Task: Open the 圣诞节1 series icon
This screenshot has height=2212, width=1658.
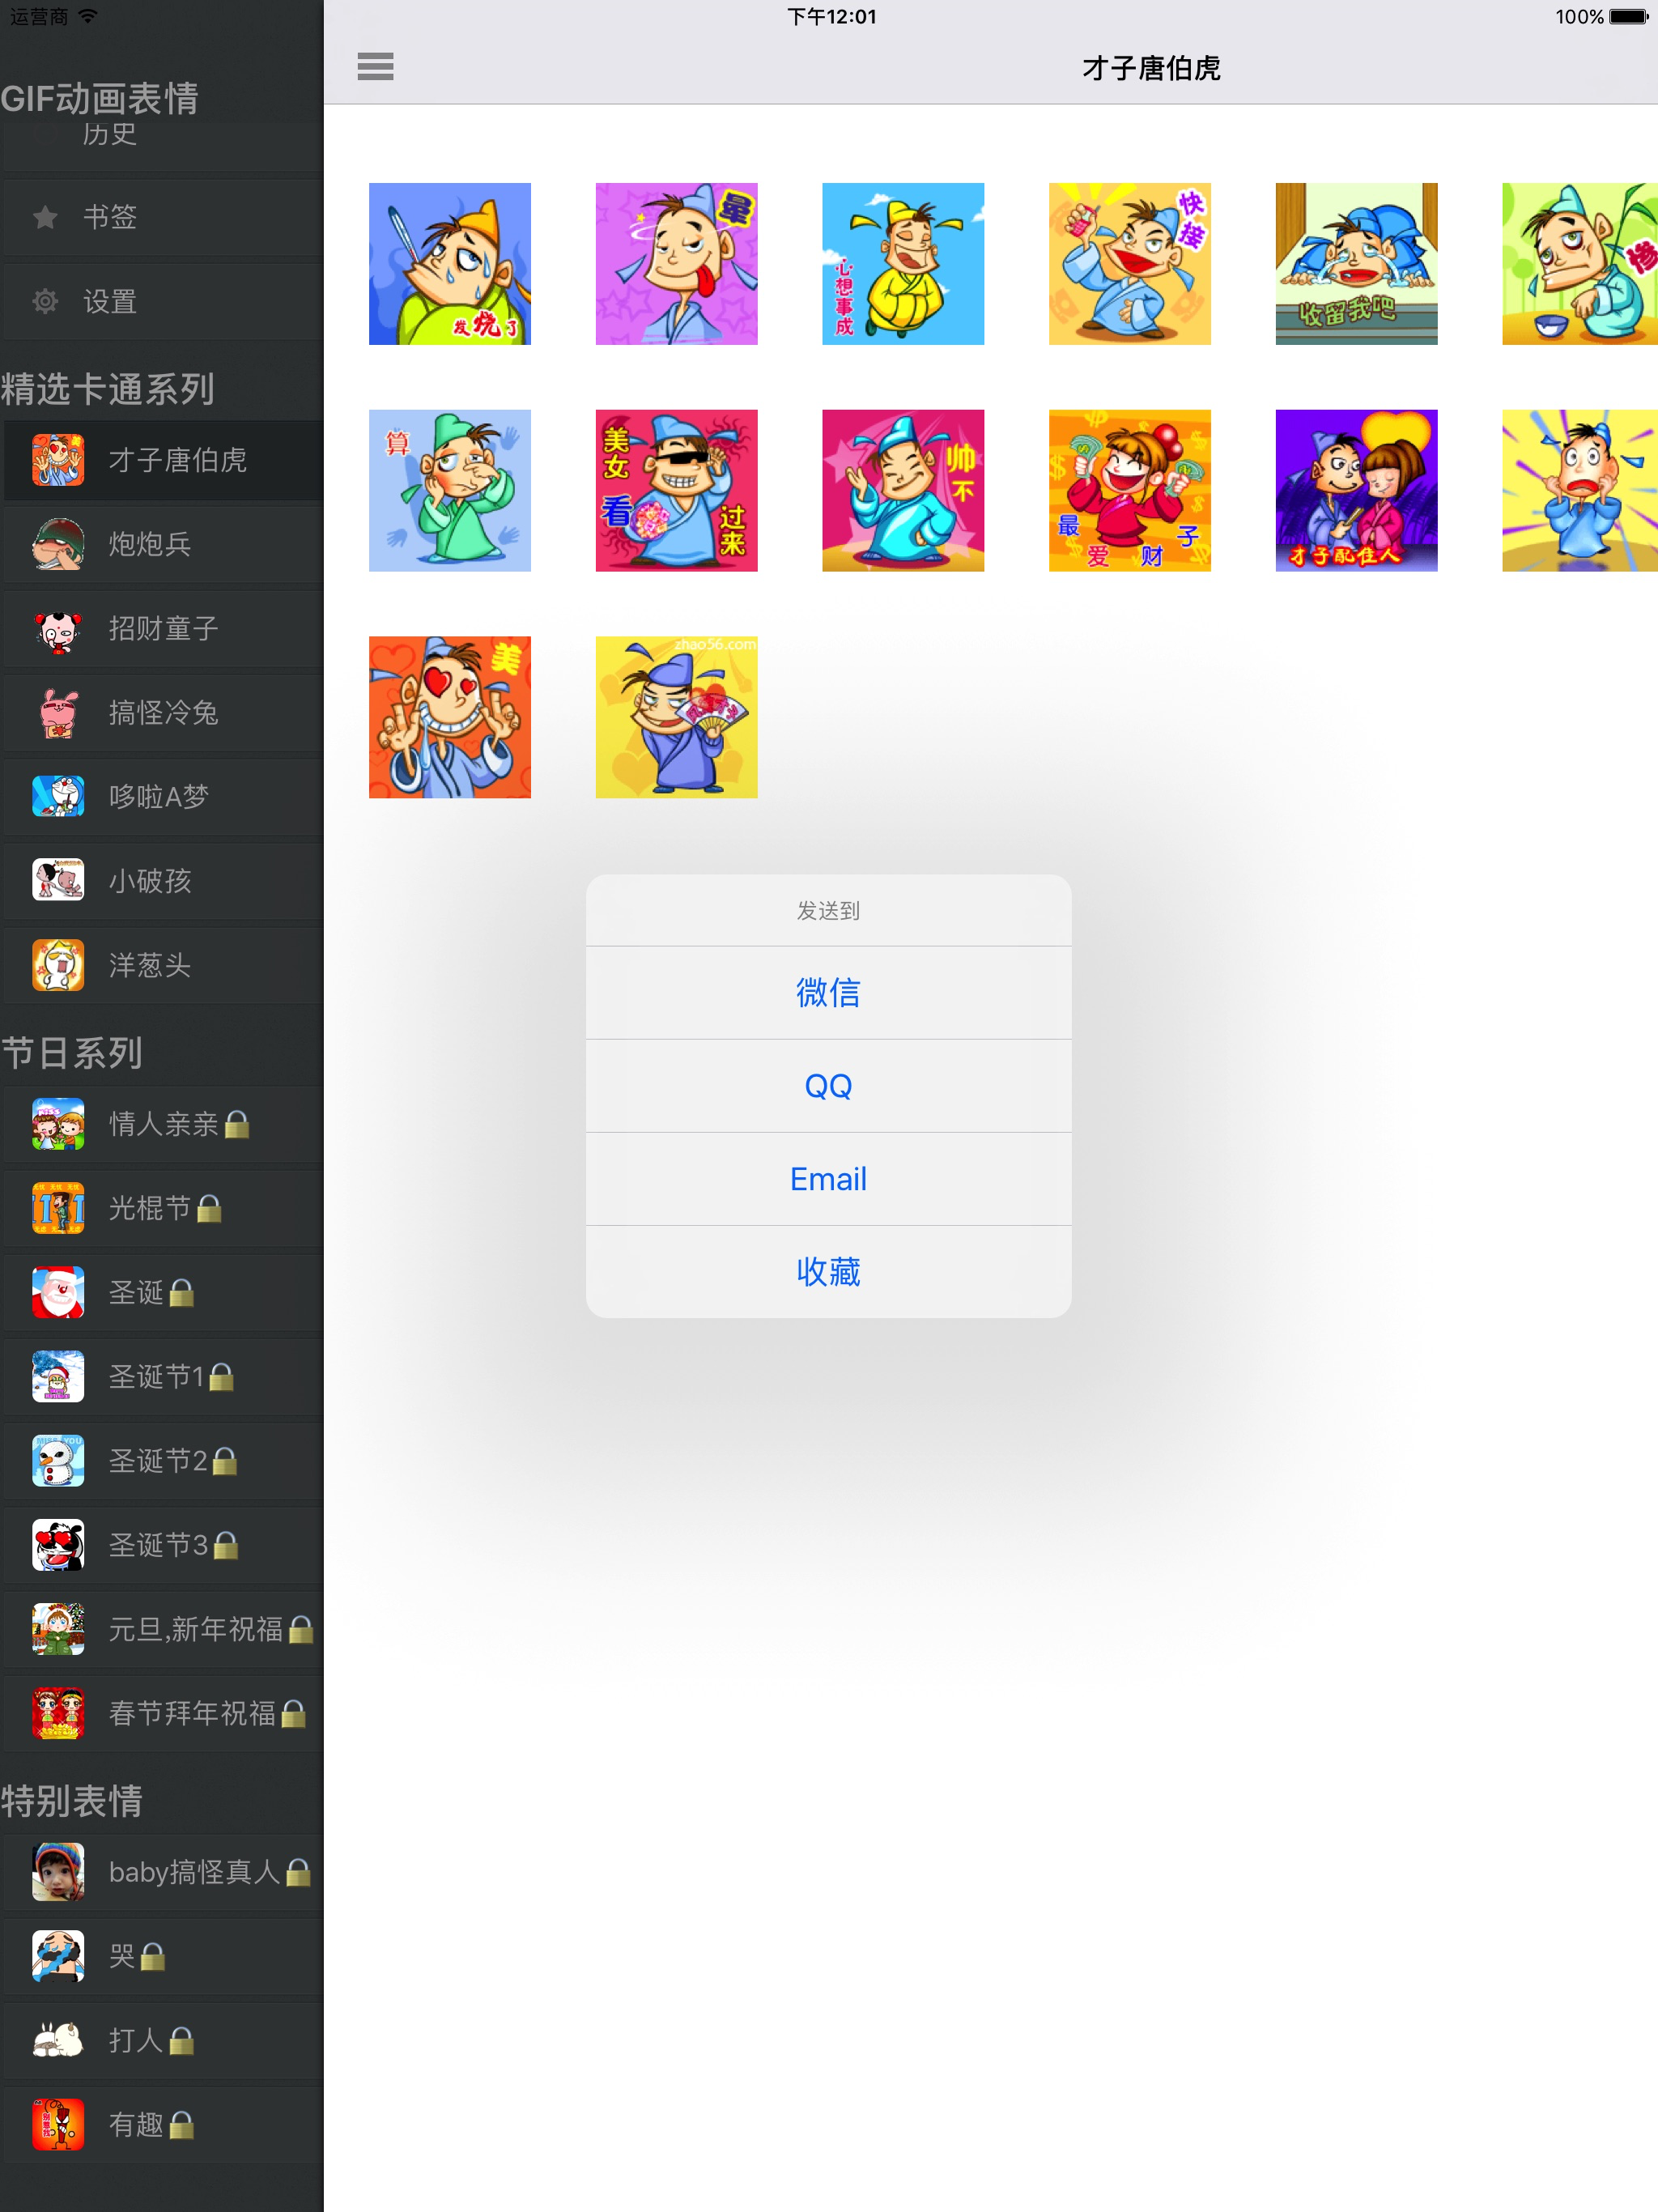Action: [58, 1377]
